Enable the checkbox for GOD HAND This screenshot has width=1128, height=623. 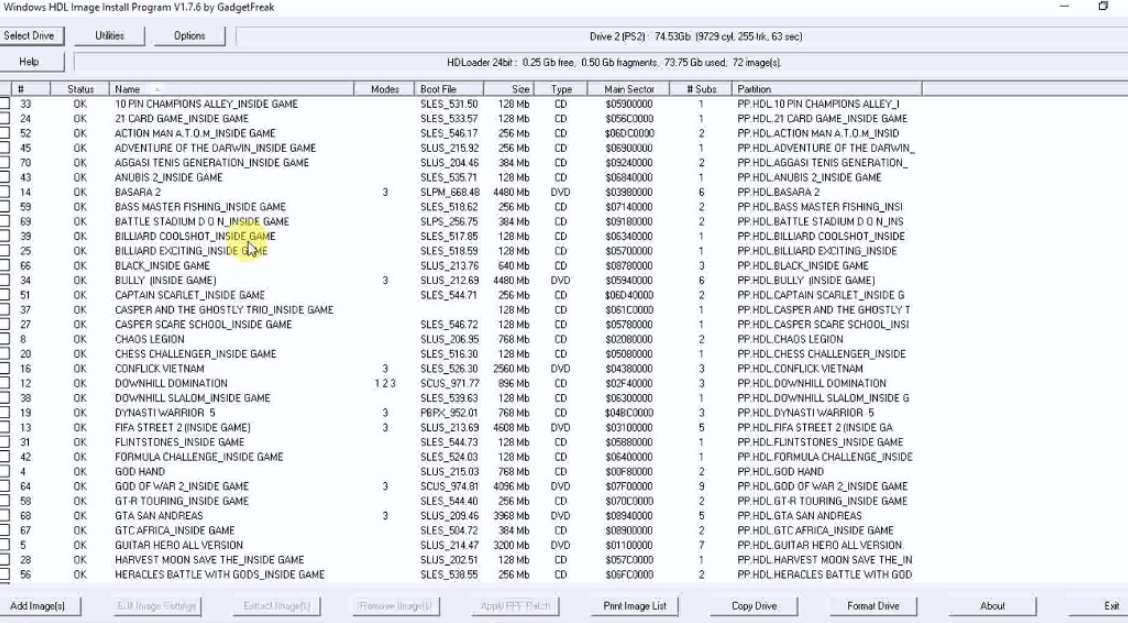5,471
